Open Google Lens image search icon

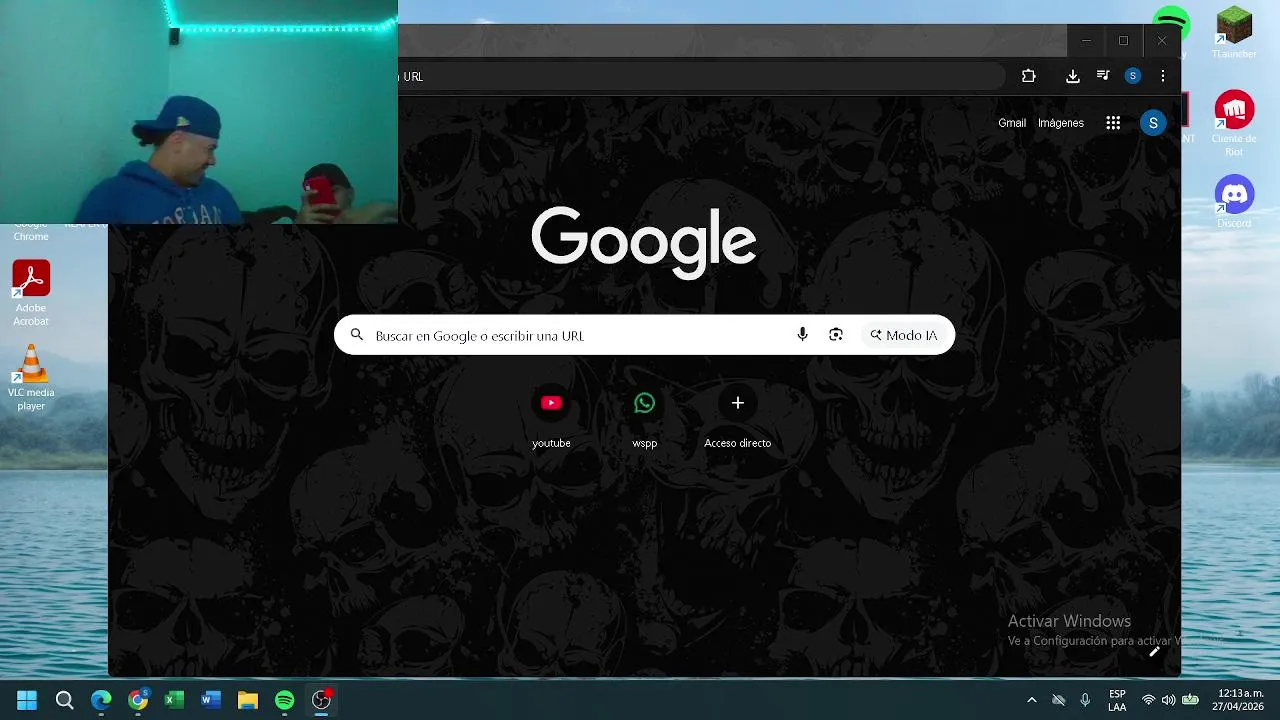tap(836, 335)
